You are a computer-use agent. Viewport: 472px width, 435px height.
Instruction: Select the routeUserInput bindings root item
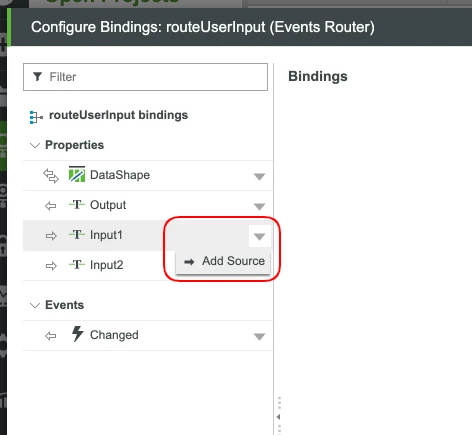tap(118, 115)
